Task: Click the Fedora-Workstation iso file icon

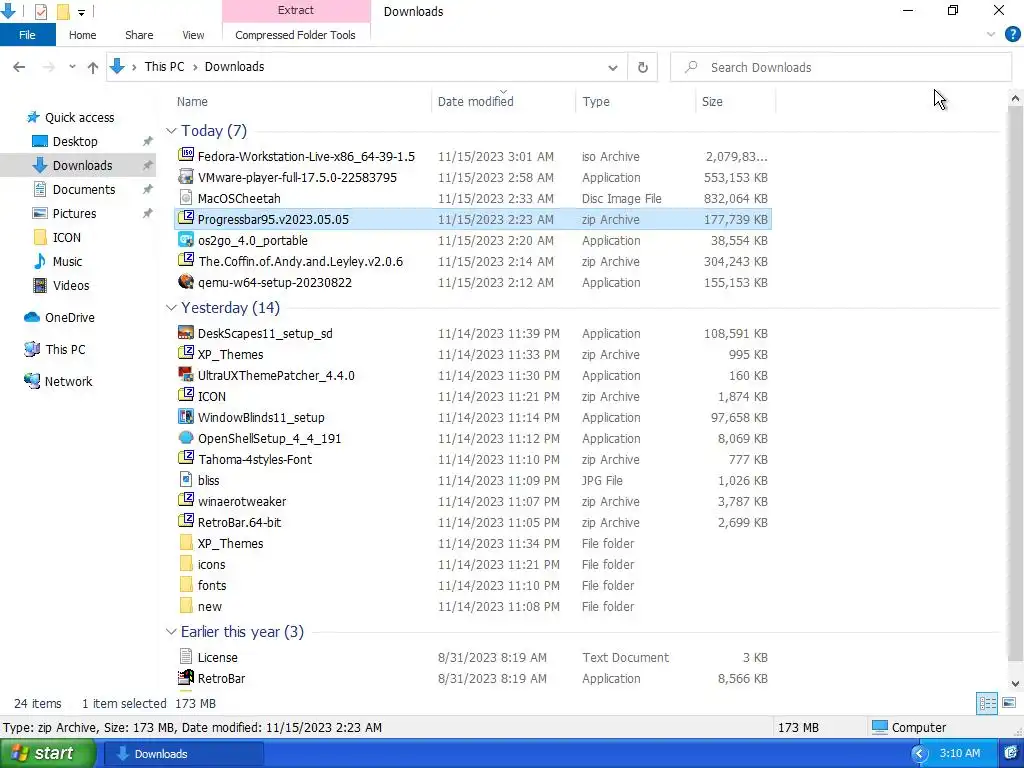Action: coord(186,155)
